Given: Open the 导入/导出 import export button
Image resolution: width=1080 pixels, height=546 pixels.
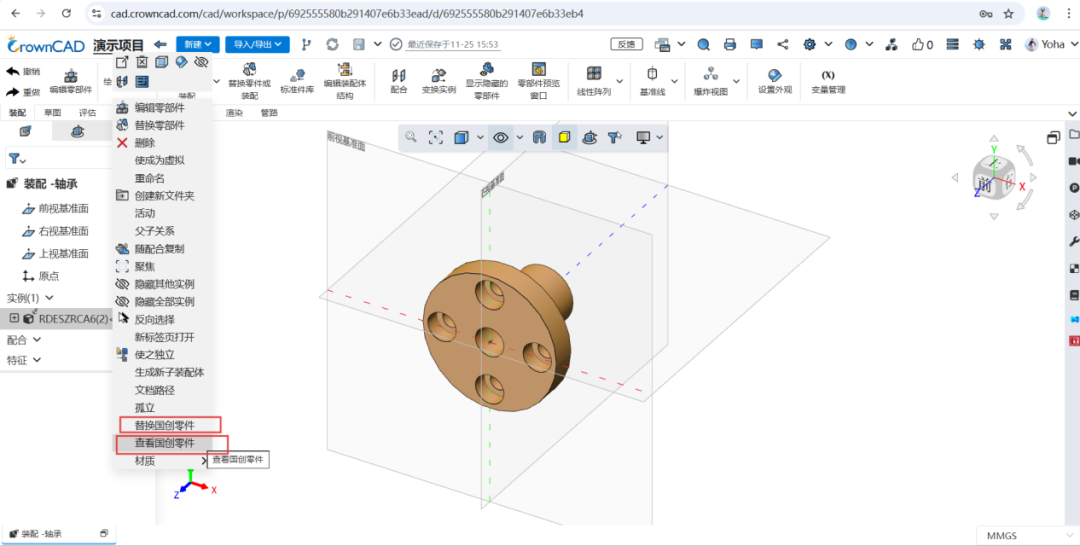Looking at the screenshot, I should (257, 44).
